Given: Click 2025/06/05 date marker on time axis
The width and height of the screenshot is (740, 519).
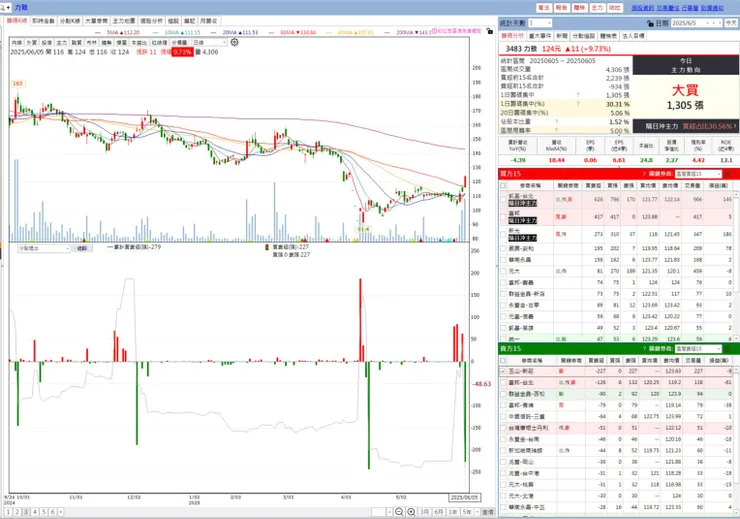Looking at the screenshot, I should (x=463, y=497).
